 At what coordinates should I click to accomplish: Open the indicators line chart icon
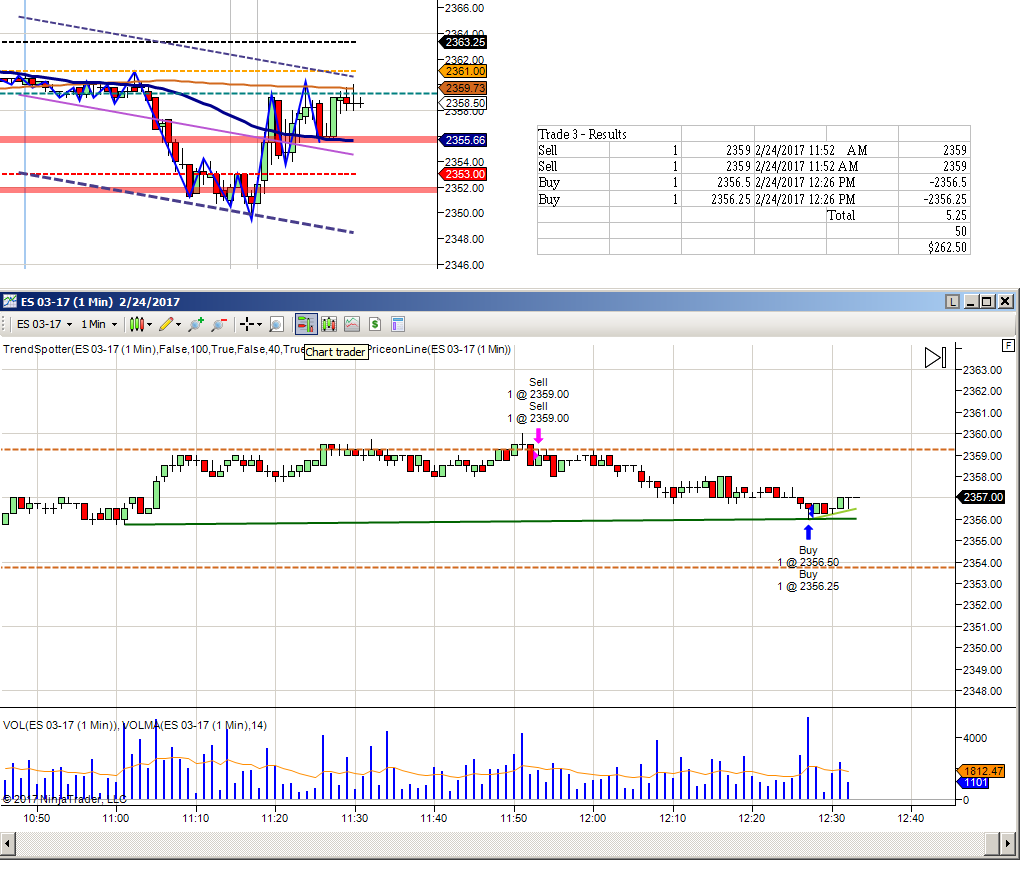352,325
